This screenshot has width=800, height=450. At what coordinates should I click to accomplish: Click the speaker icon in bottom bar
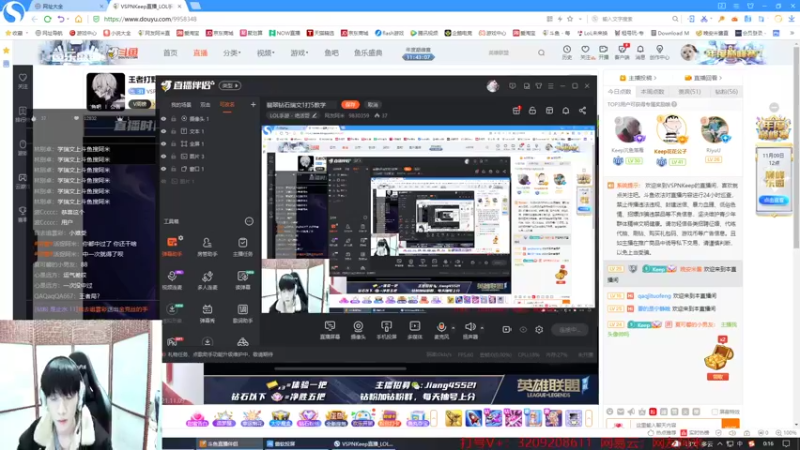click(x=470, y=327)
